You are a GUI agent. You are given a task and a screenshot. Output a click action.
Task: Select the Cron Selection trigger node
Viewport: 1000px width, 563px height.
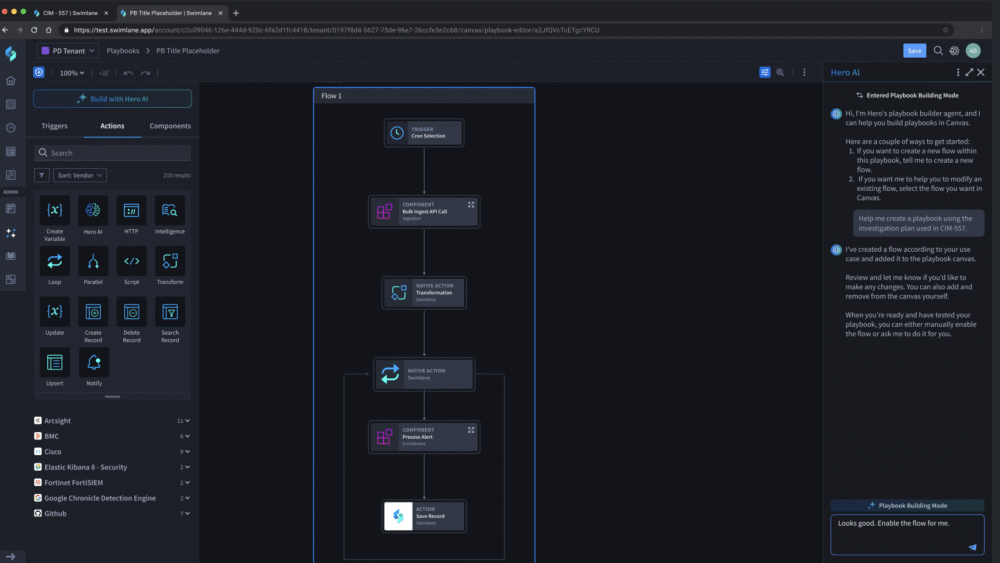click(x=424, y=133)
